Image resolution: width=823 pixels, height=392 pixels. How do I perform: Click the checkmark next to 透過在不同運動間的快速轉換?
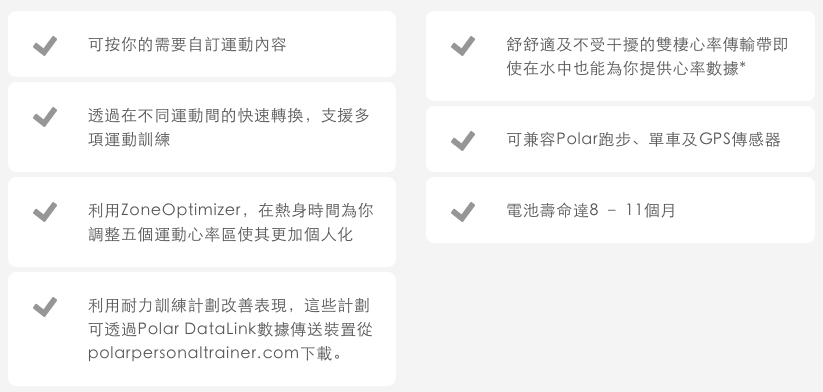point(45,116)
